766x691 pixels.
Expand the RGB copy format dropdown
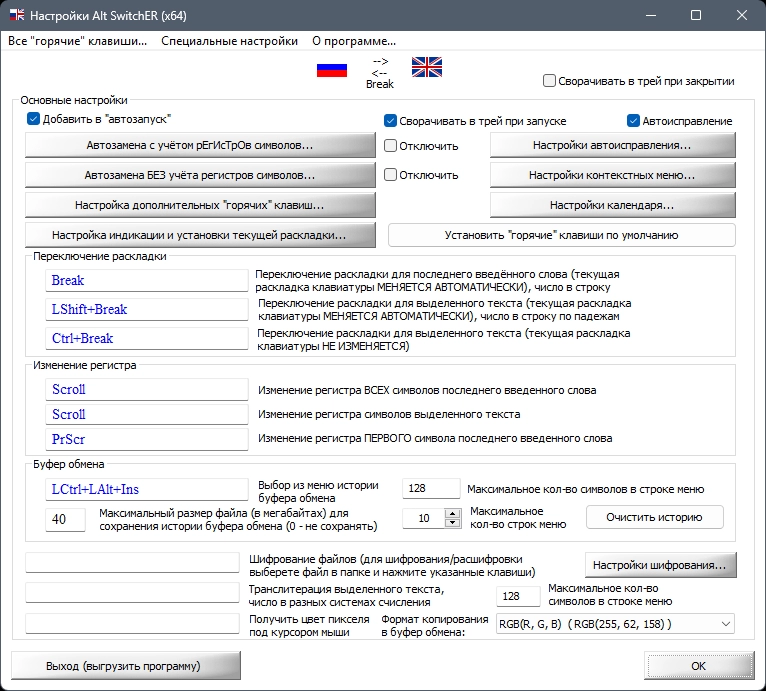(x=724, y=624)
